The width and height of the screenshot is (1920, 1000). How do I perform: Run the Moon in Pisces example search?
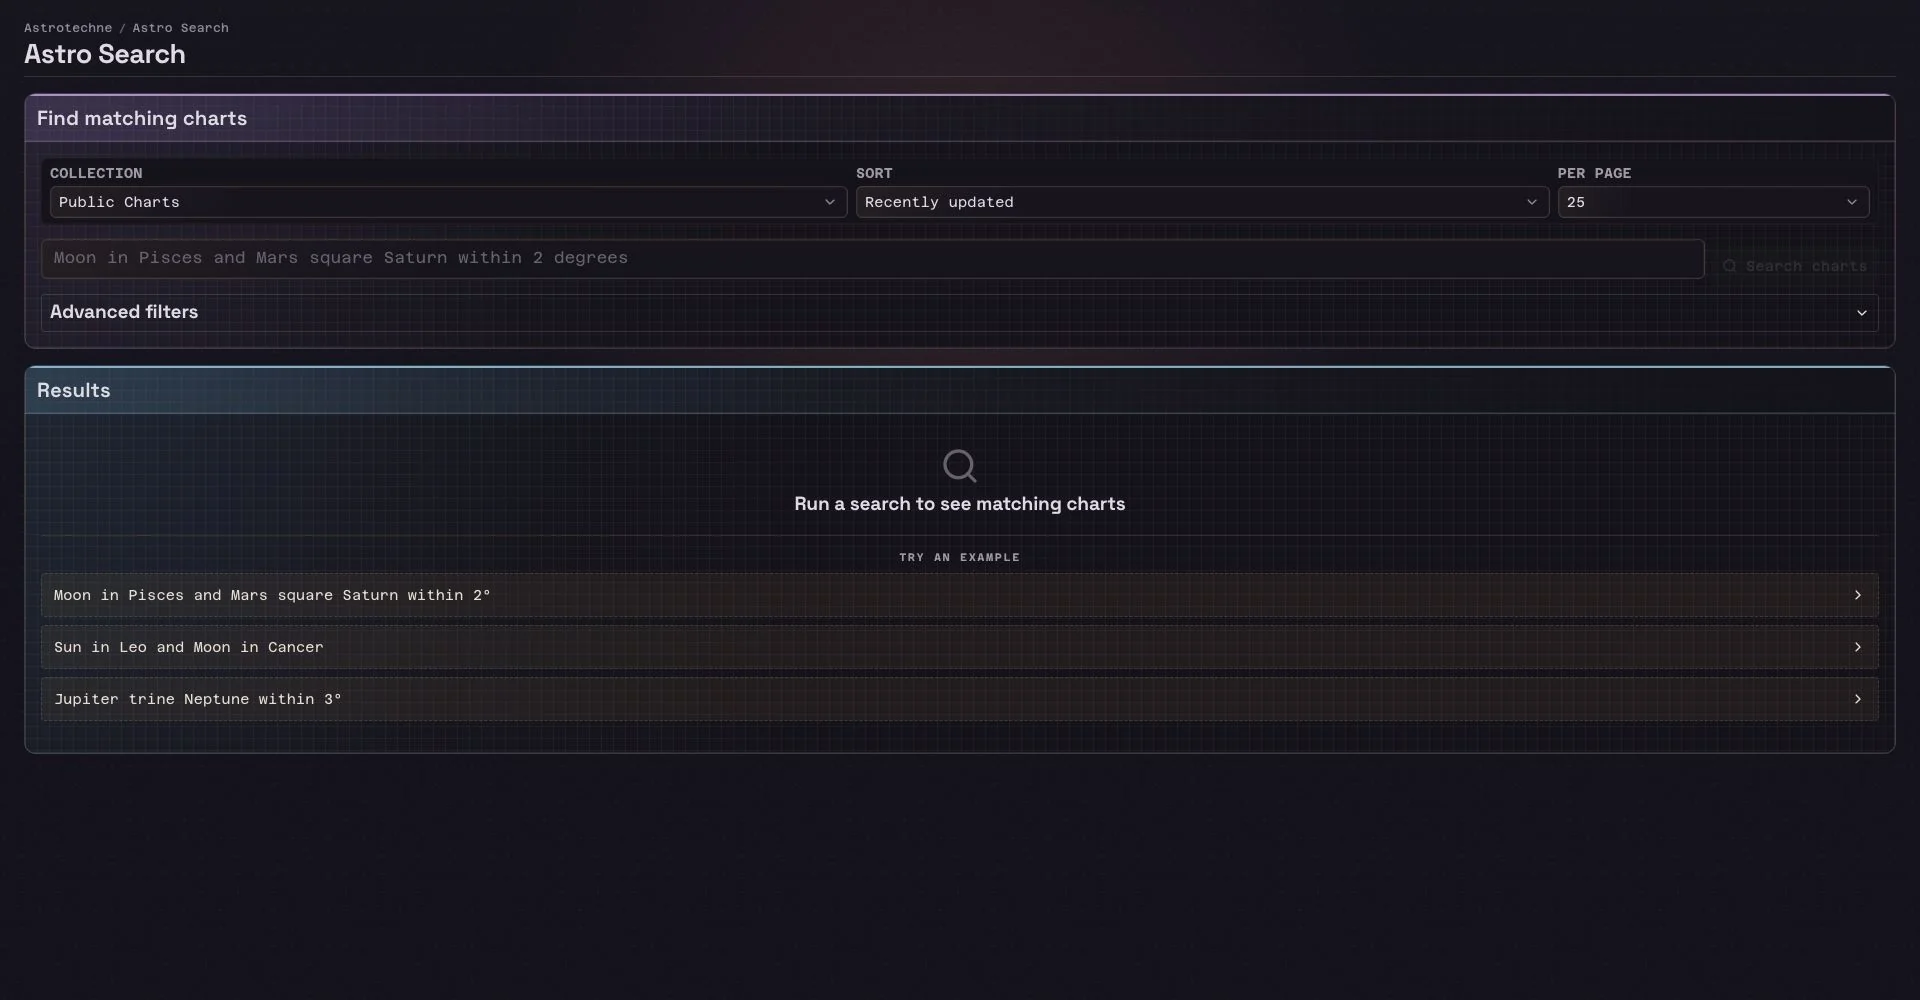pos(959,595)
